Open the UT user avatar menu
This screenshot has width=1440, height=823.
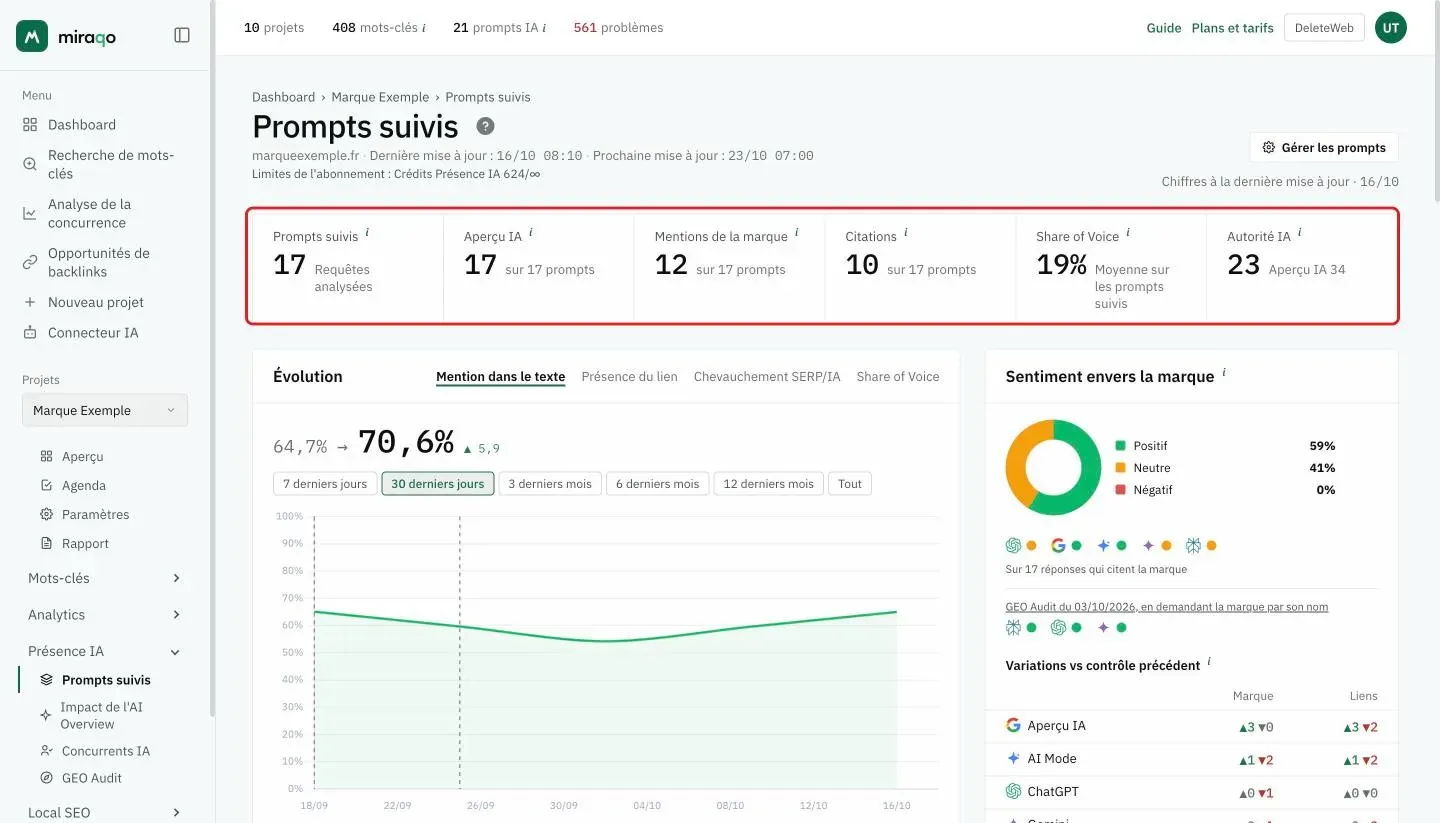click(1390, 28)
